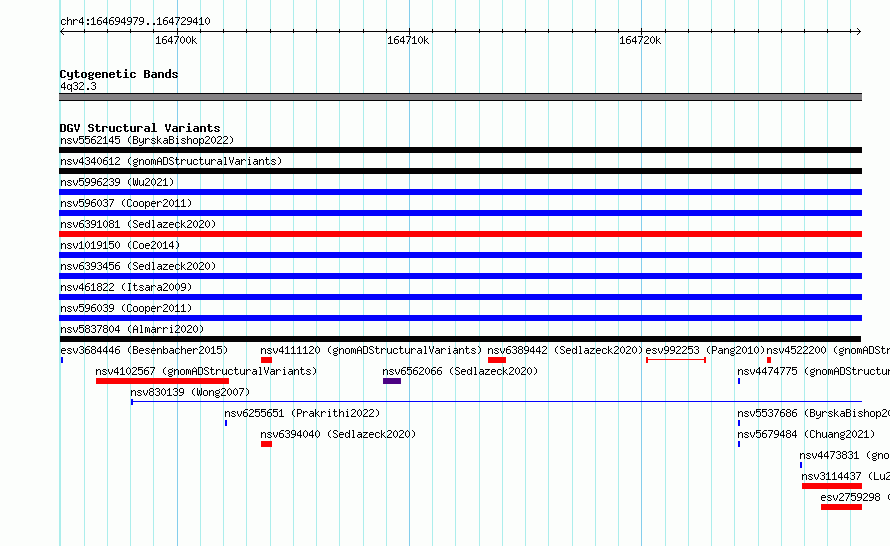This screenshot has height=546, width=890.
Task: Select the blue bar under nsv596037
Action: (x=460, y=213)
